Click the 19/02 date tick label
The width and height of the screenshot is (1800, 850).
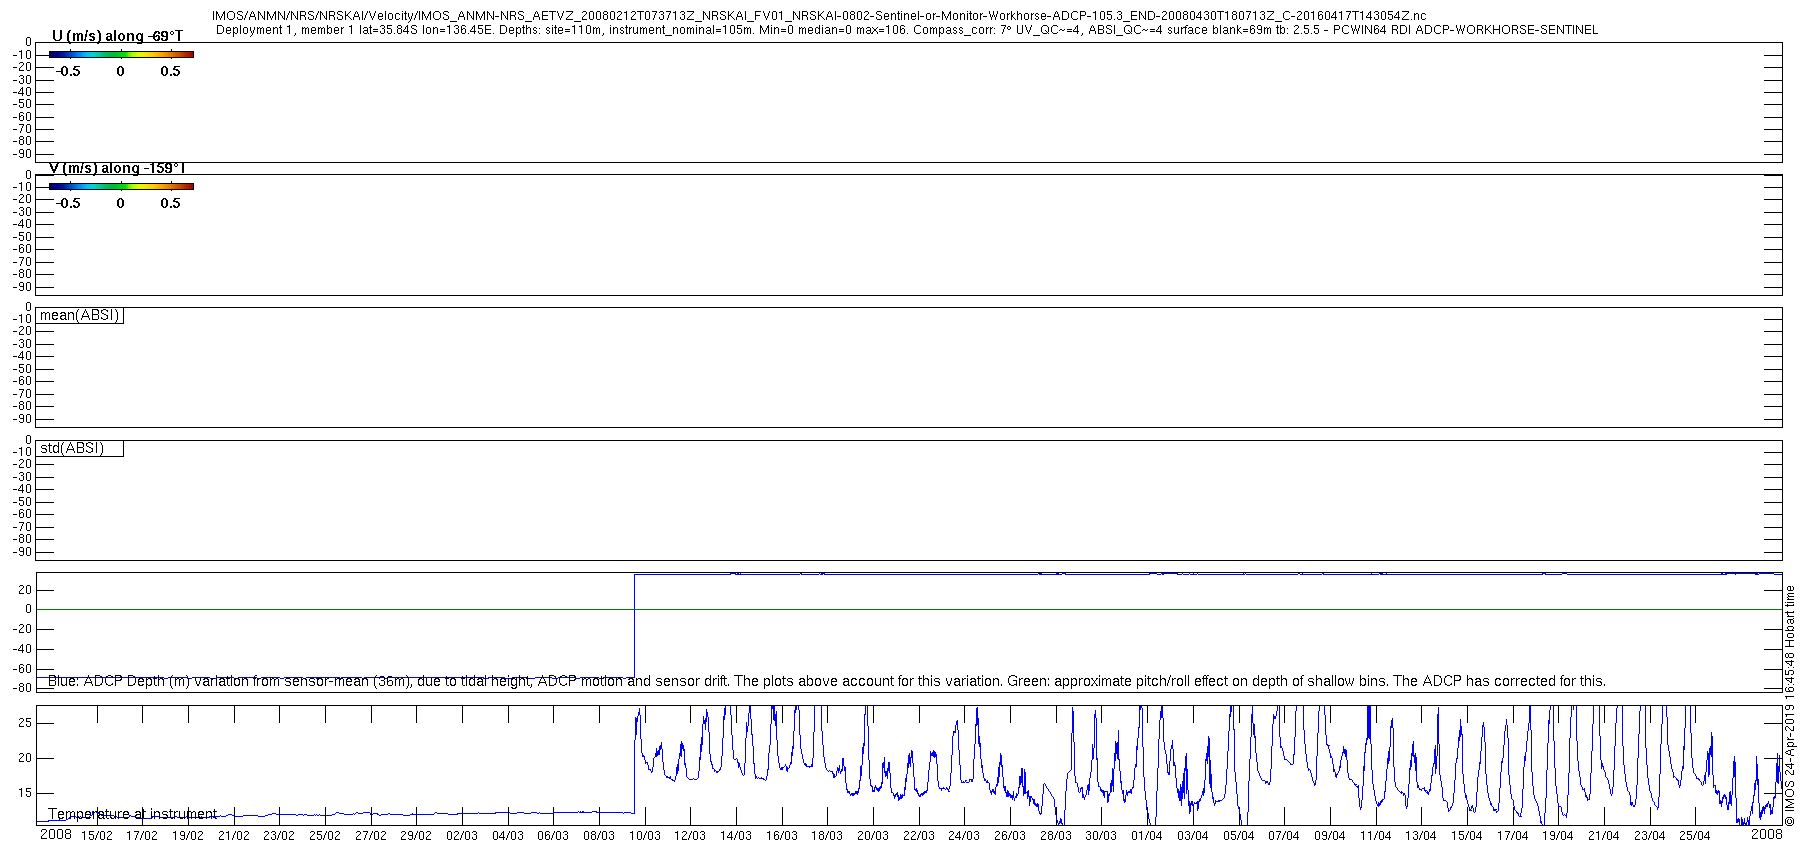click(x=188, y=836)
